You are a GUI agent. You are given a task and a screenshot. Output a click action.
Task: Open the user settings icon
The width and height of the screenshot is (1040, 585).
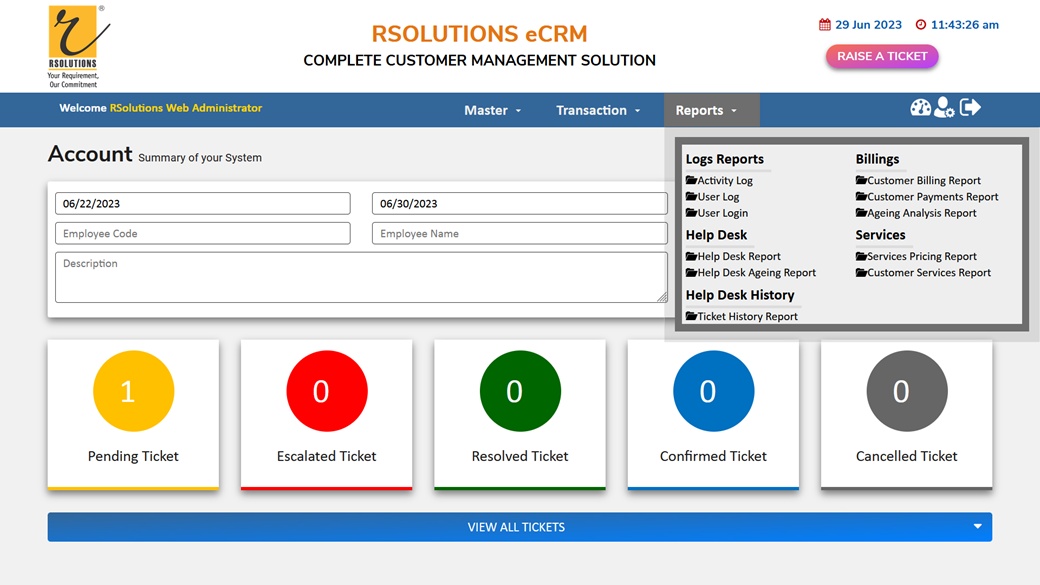[944, 108]
